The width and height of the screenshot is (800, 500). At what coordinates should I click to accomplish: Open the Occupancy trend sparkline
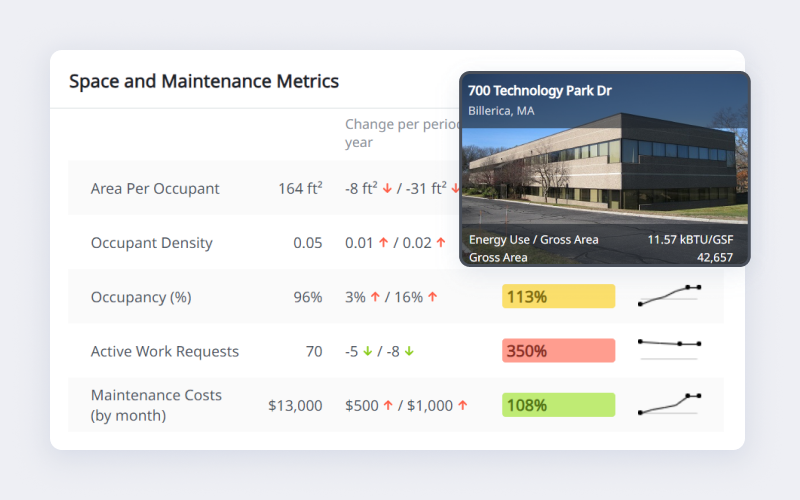[x=669, y=296]
